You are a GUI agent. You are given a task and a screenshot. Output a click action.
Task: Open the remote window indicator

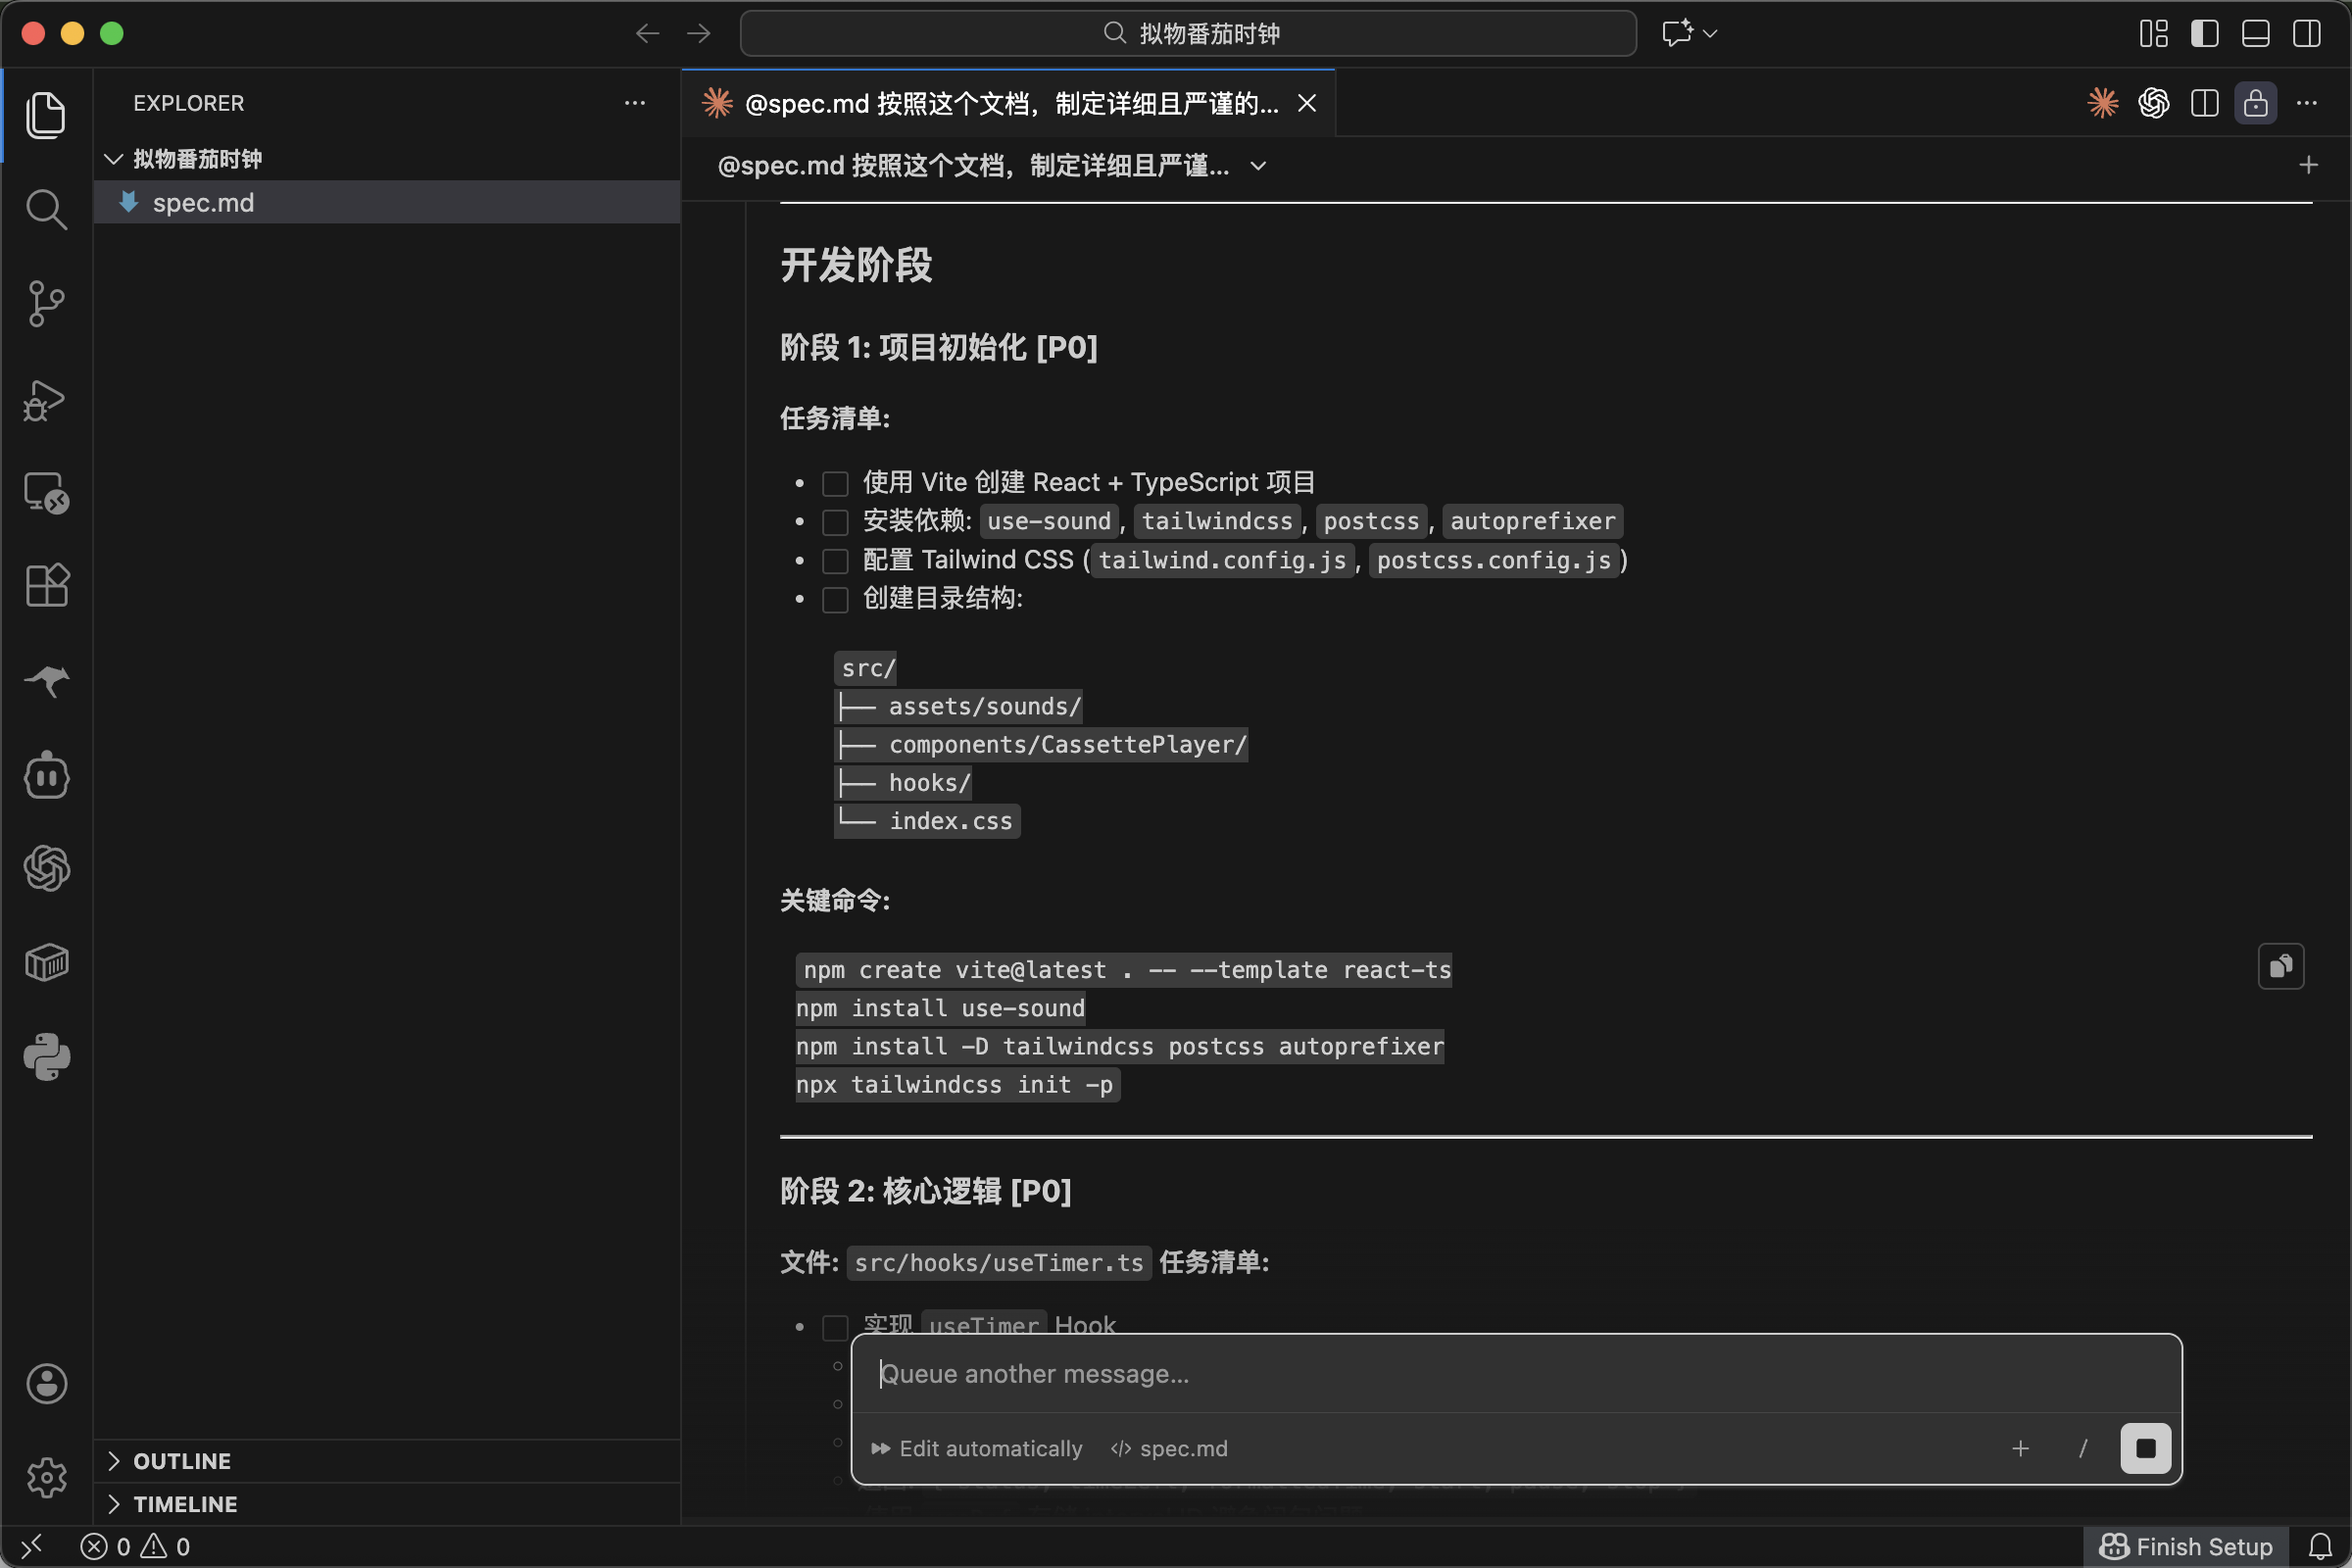pyautogui.click(x=32, y=1546)
